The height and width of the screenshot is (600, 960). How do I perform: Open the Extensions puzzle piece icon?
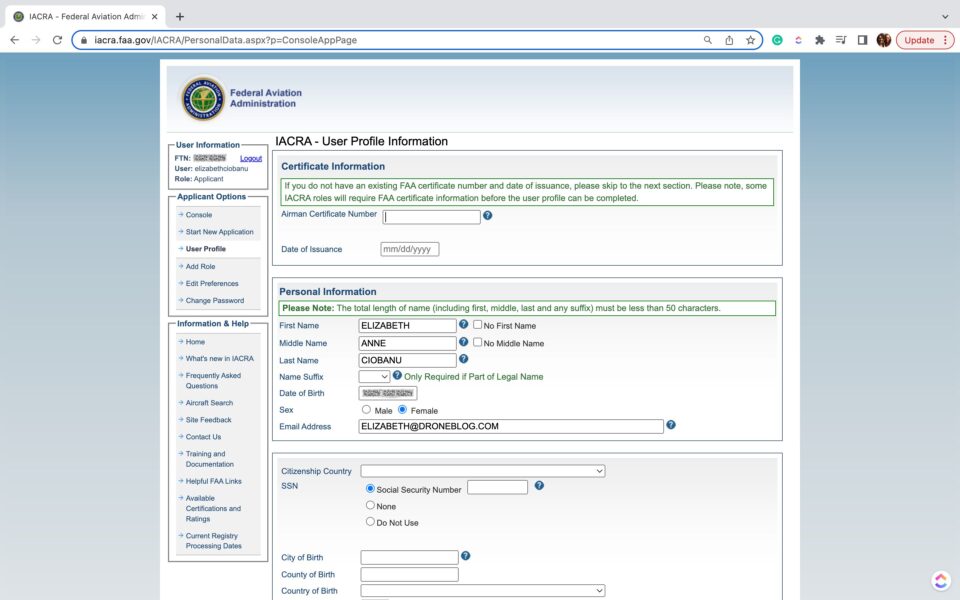coord(819,40)
